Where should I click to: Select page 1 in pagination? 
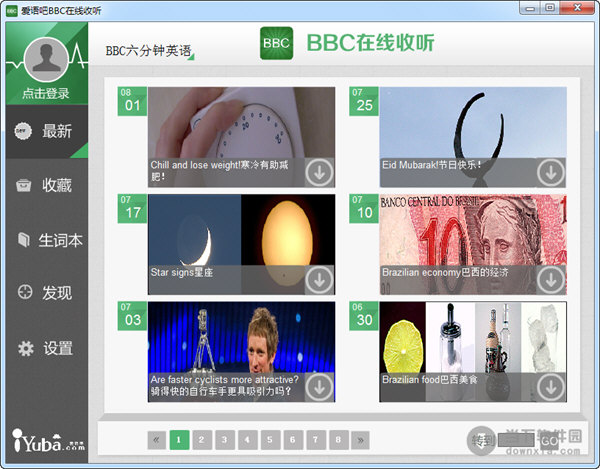pos(179,440)
